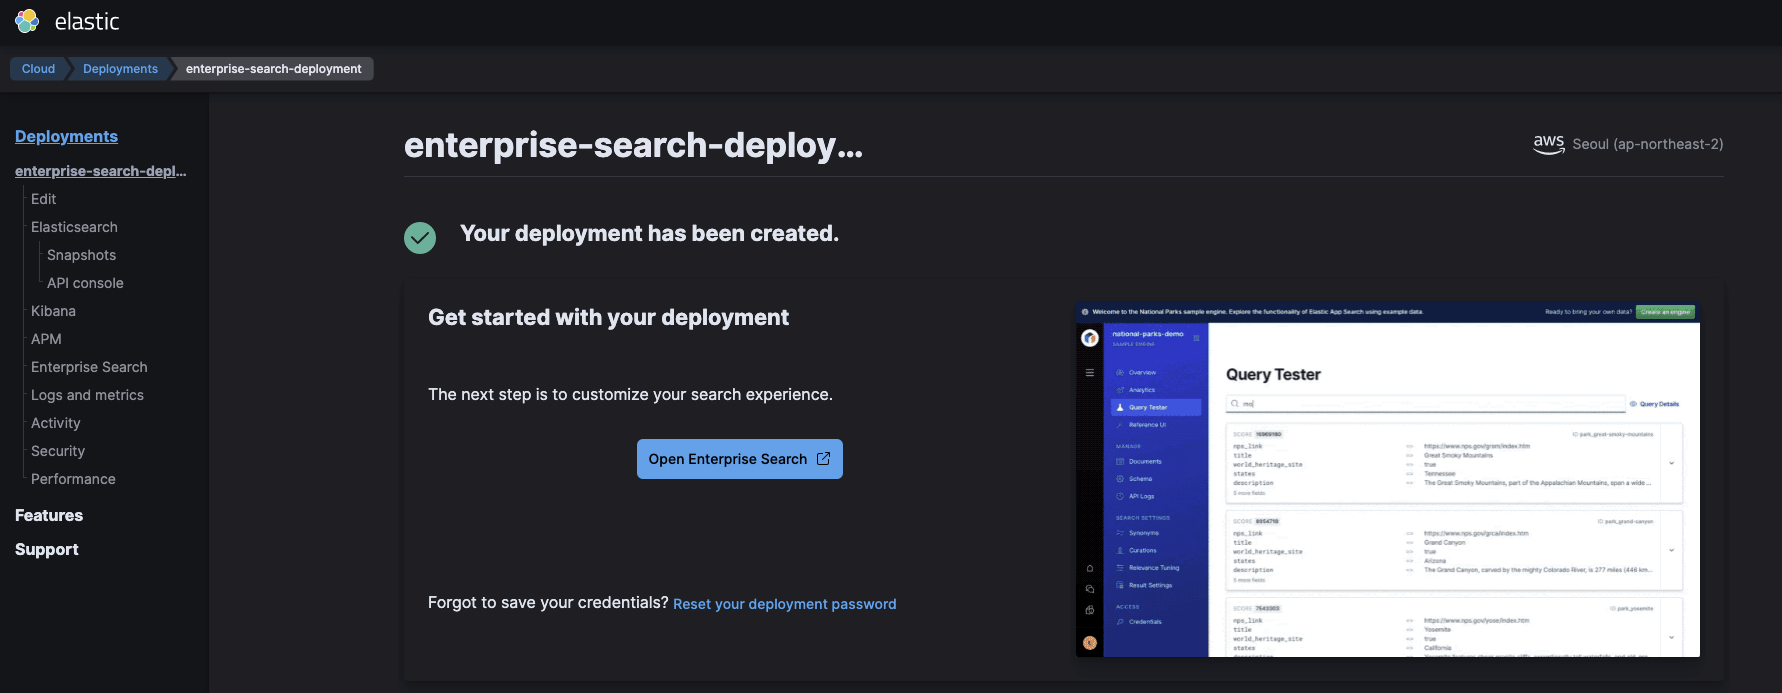
Task: Open Snapshots in sidebar
Action: click(81, 255)
